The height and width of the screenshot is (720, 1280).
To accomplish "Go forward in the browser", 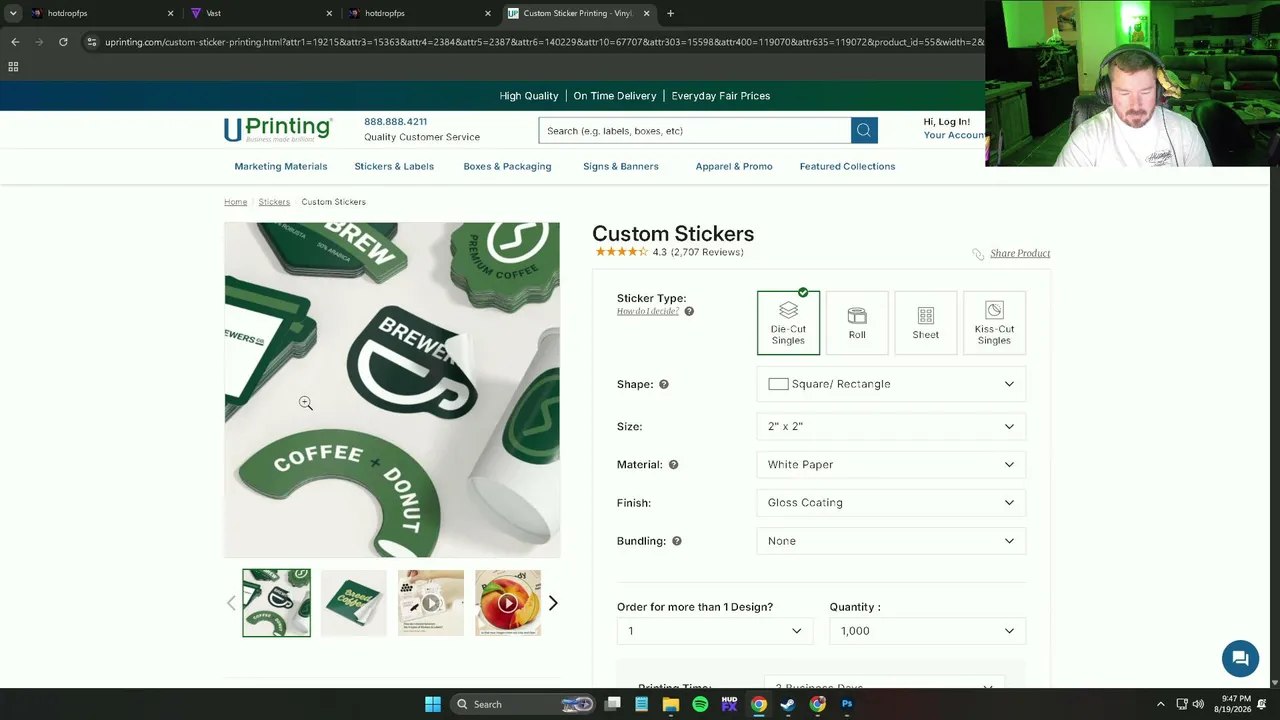I will [x=39, y=42].
